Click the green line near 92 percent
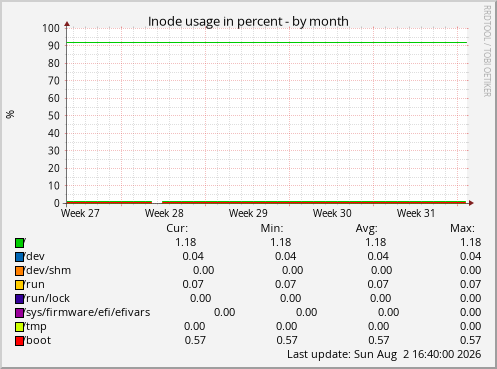This screenshot has width=497, height=369. [x=267, y=43]
